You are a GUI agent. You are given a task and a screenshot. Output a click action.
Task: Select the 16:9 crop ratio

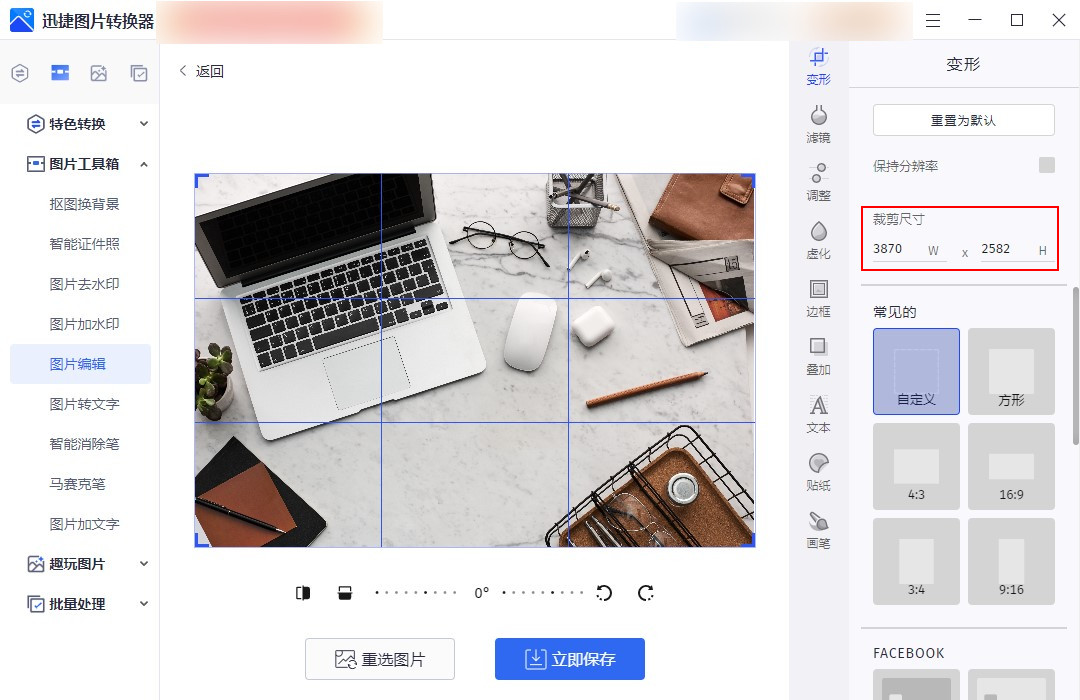[x=1010, y=466]
